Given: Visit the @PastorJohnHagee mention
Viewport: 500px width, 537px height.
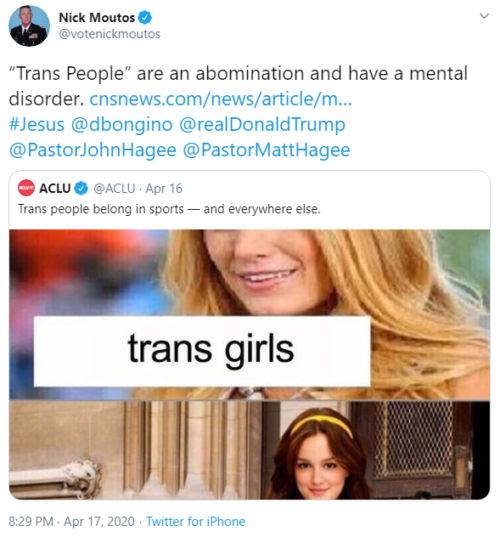Looking at the screenshot, I should [x=93, y=150].
